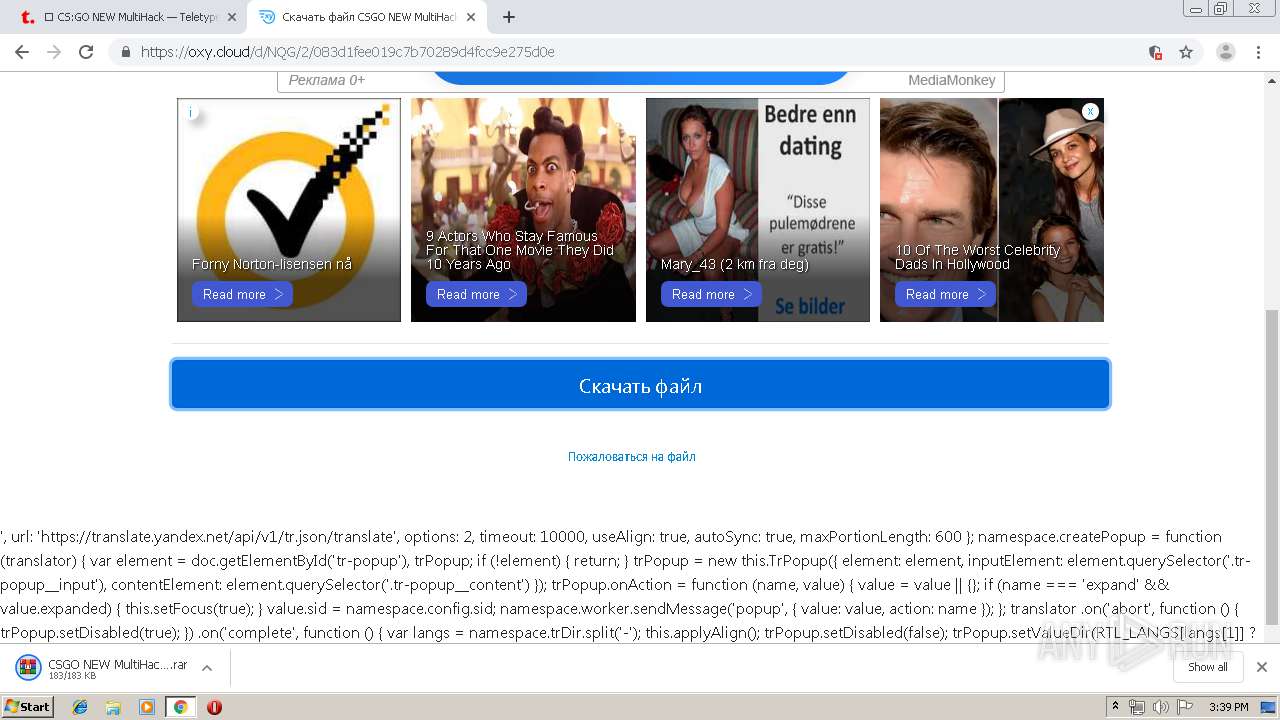Expand the download item options chevron
Image resolution: width=1280 pixels, height=720 pixels.
(207, 668)
